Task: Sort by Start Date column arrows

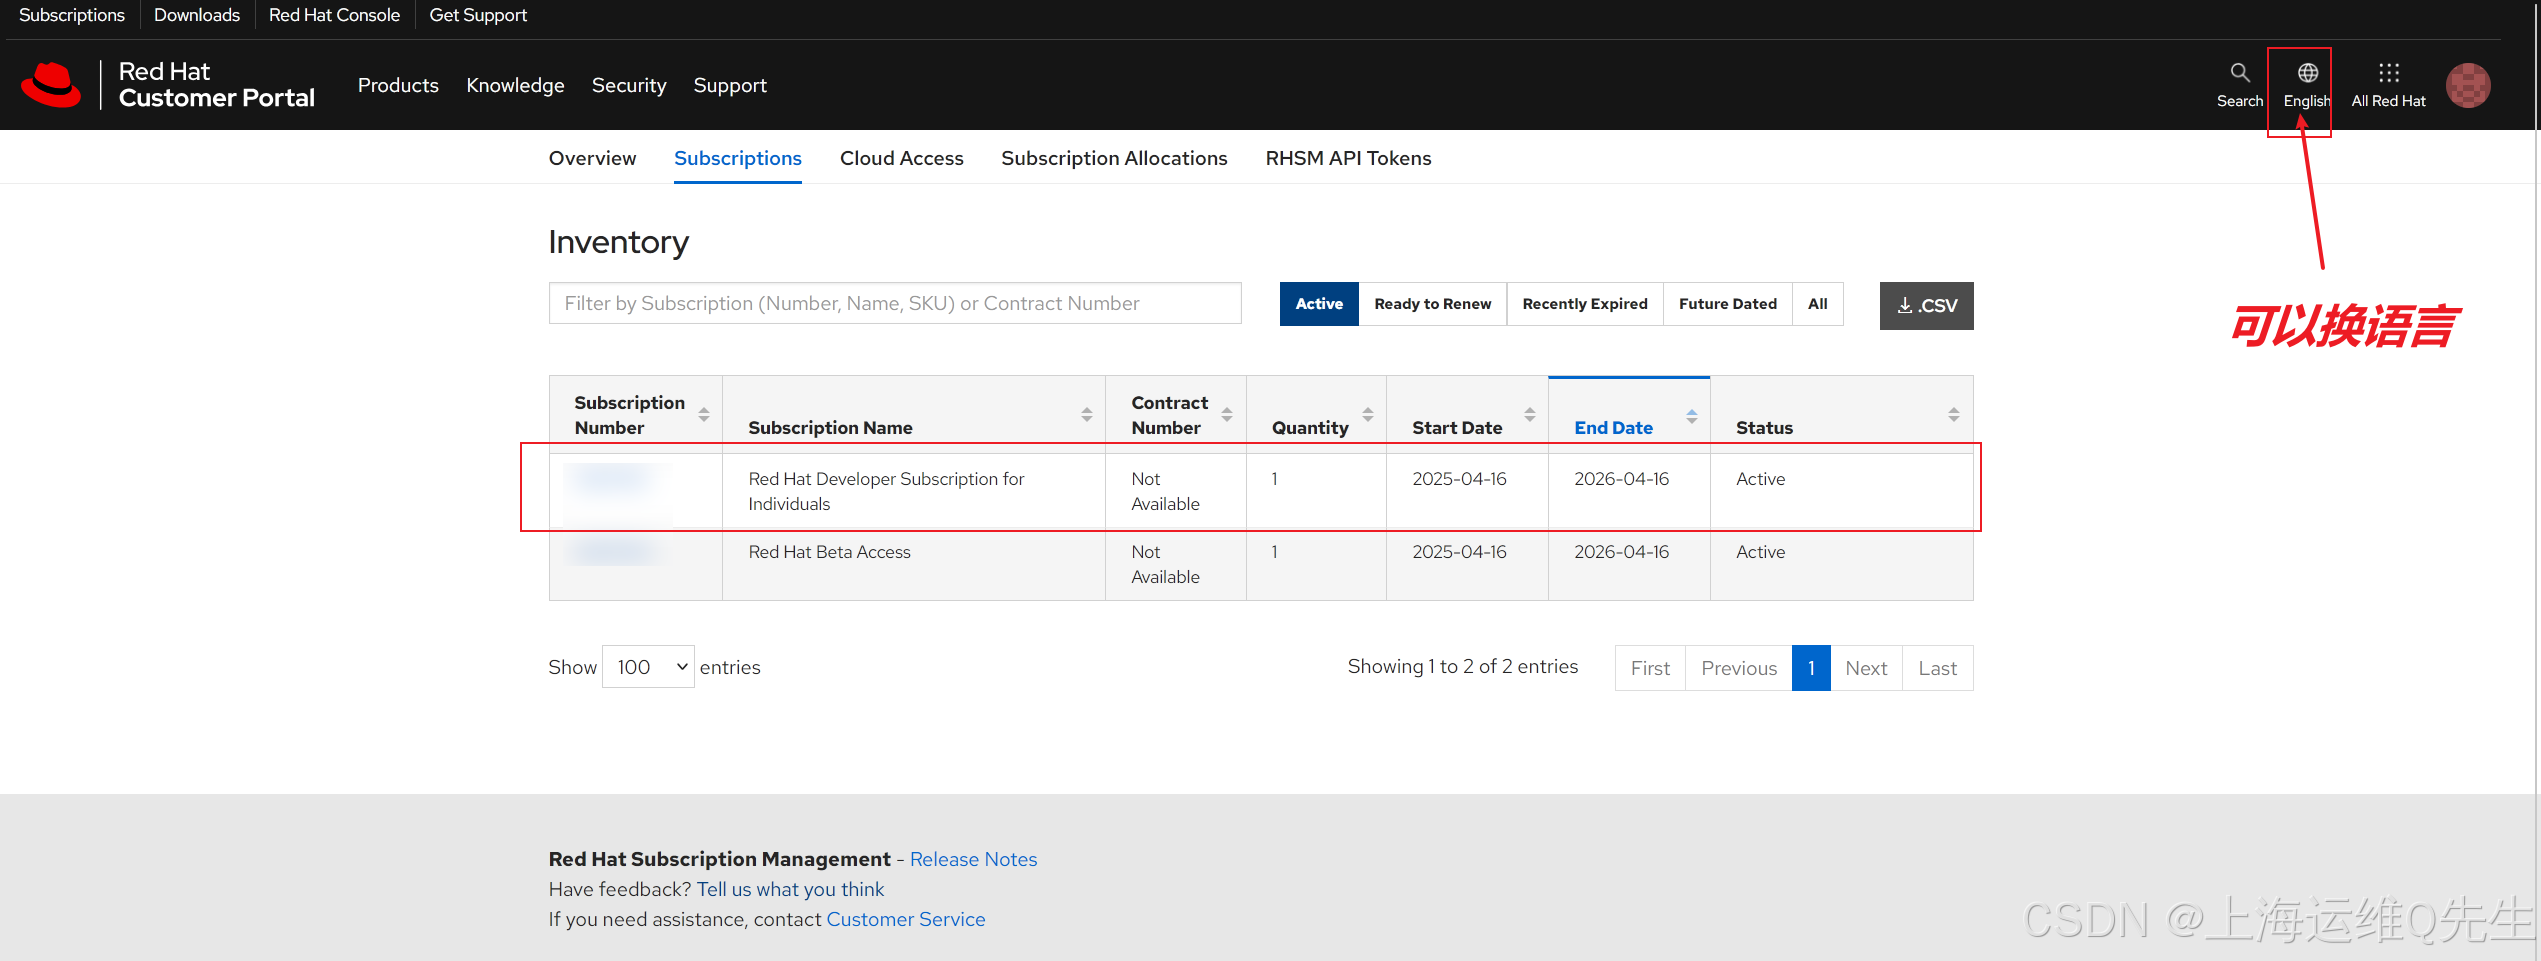Action: 1529,414
